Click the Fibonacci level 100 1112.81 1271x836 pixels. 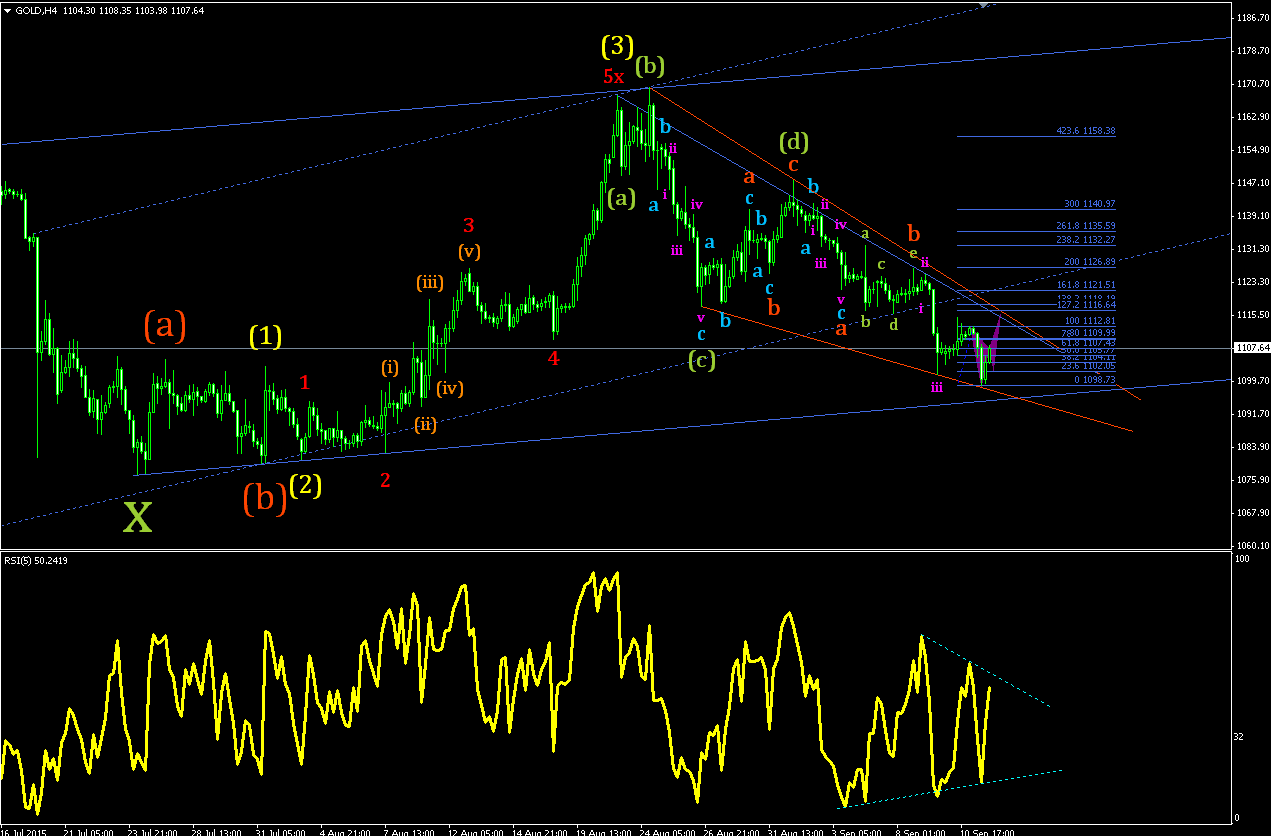coord(1090,321)
